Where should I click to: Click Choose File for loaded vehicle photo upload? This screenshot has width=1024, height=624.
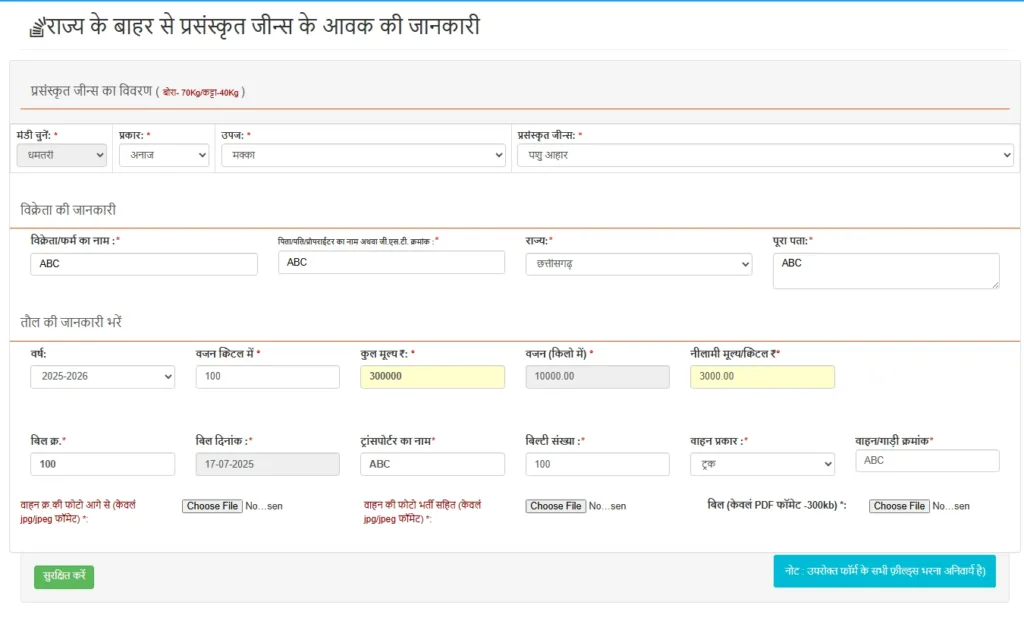coord(555,506)
